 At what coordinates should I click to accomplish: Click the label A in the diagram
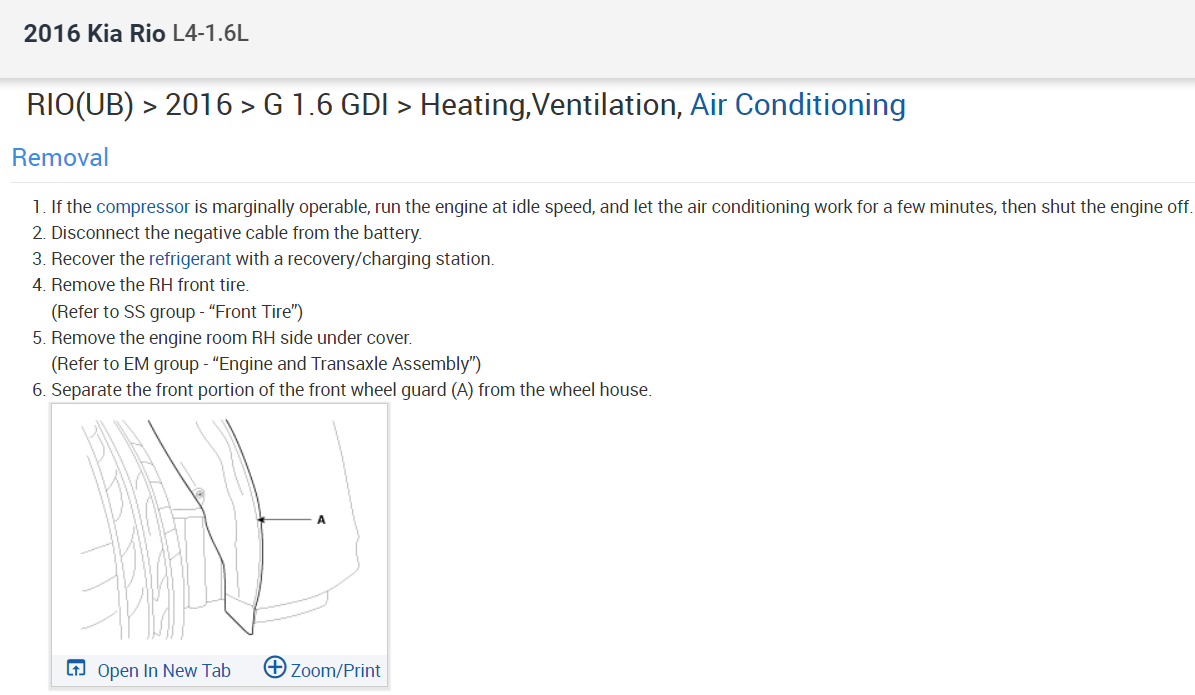pyautogui.click(x=321, y=519)
